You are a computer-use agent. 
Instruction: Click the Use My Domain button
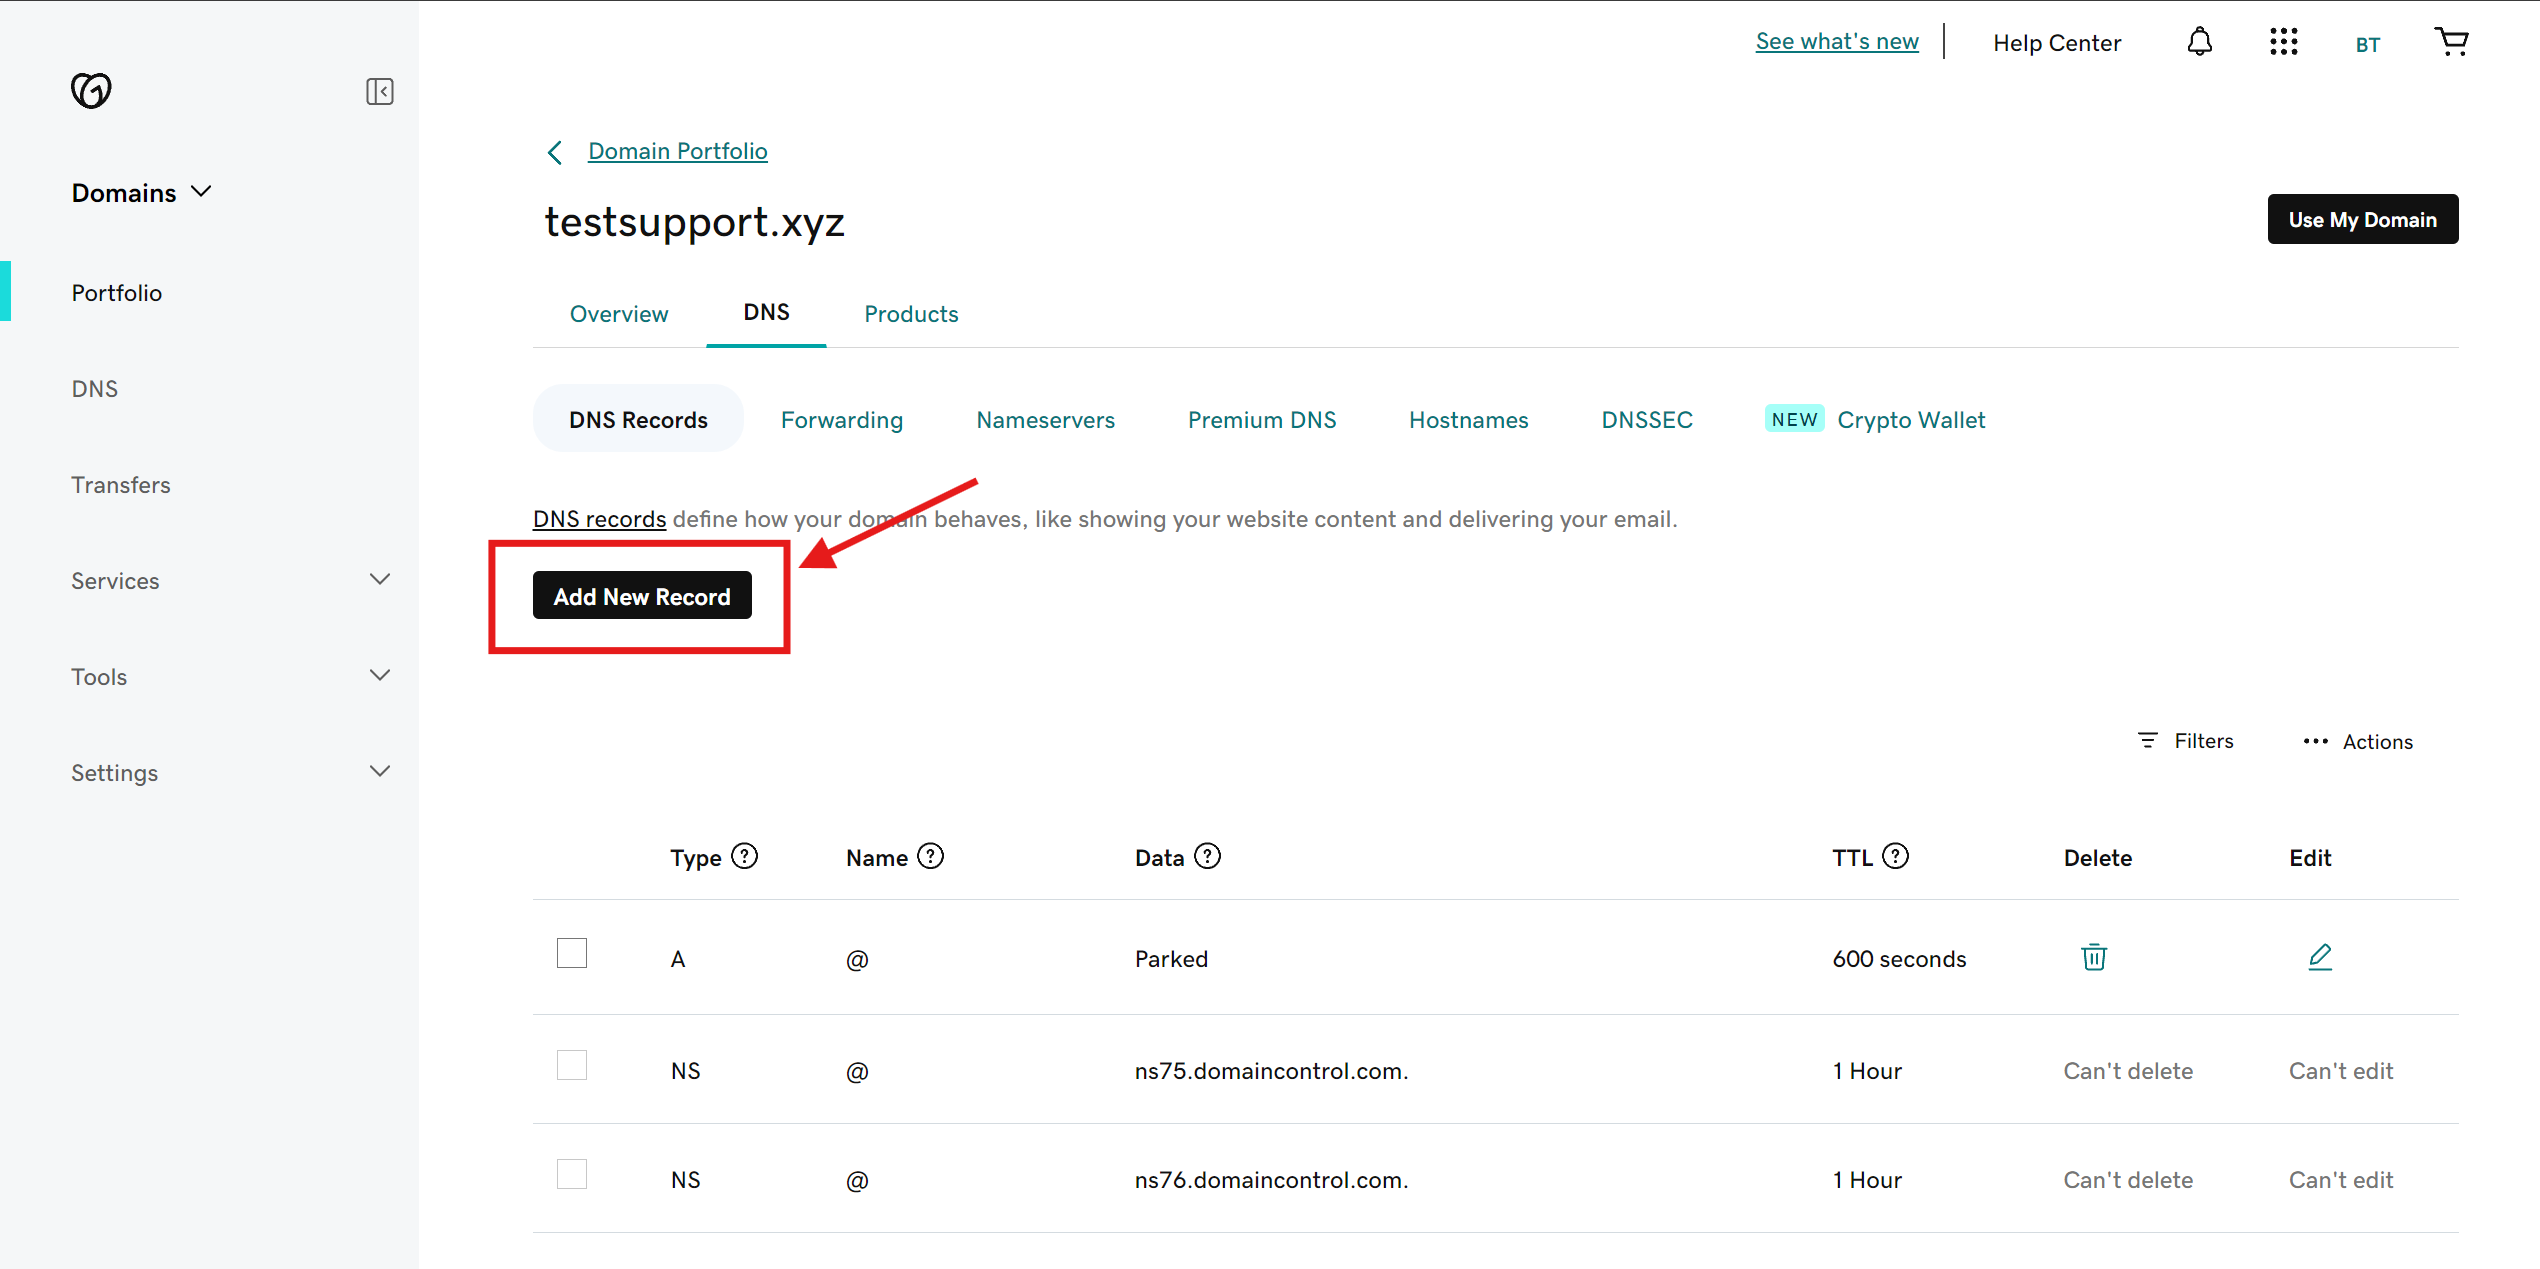click(x=2363, y=219)
